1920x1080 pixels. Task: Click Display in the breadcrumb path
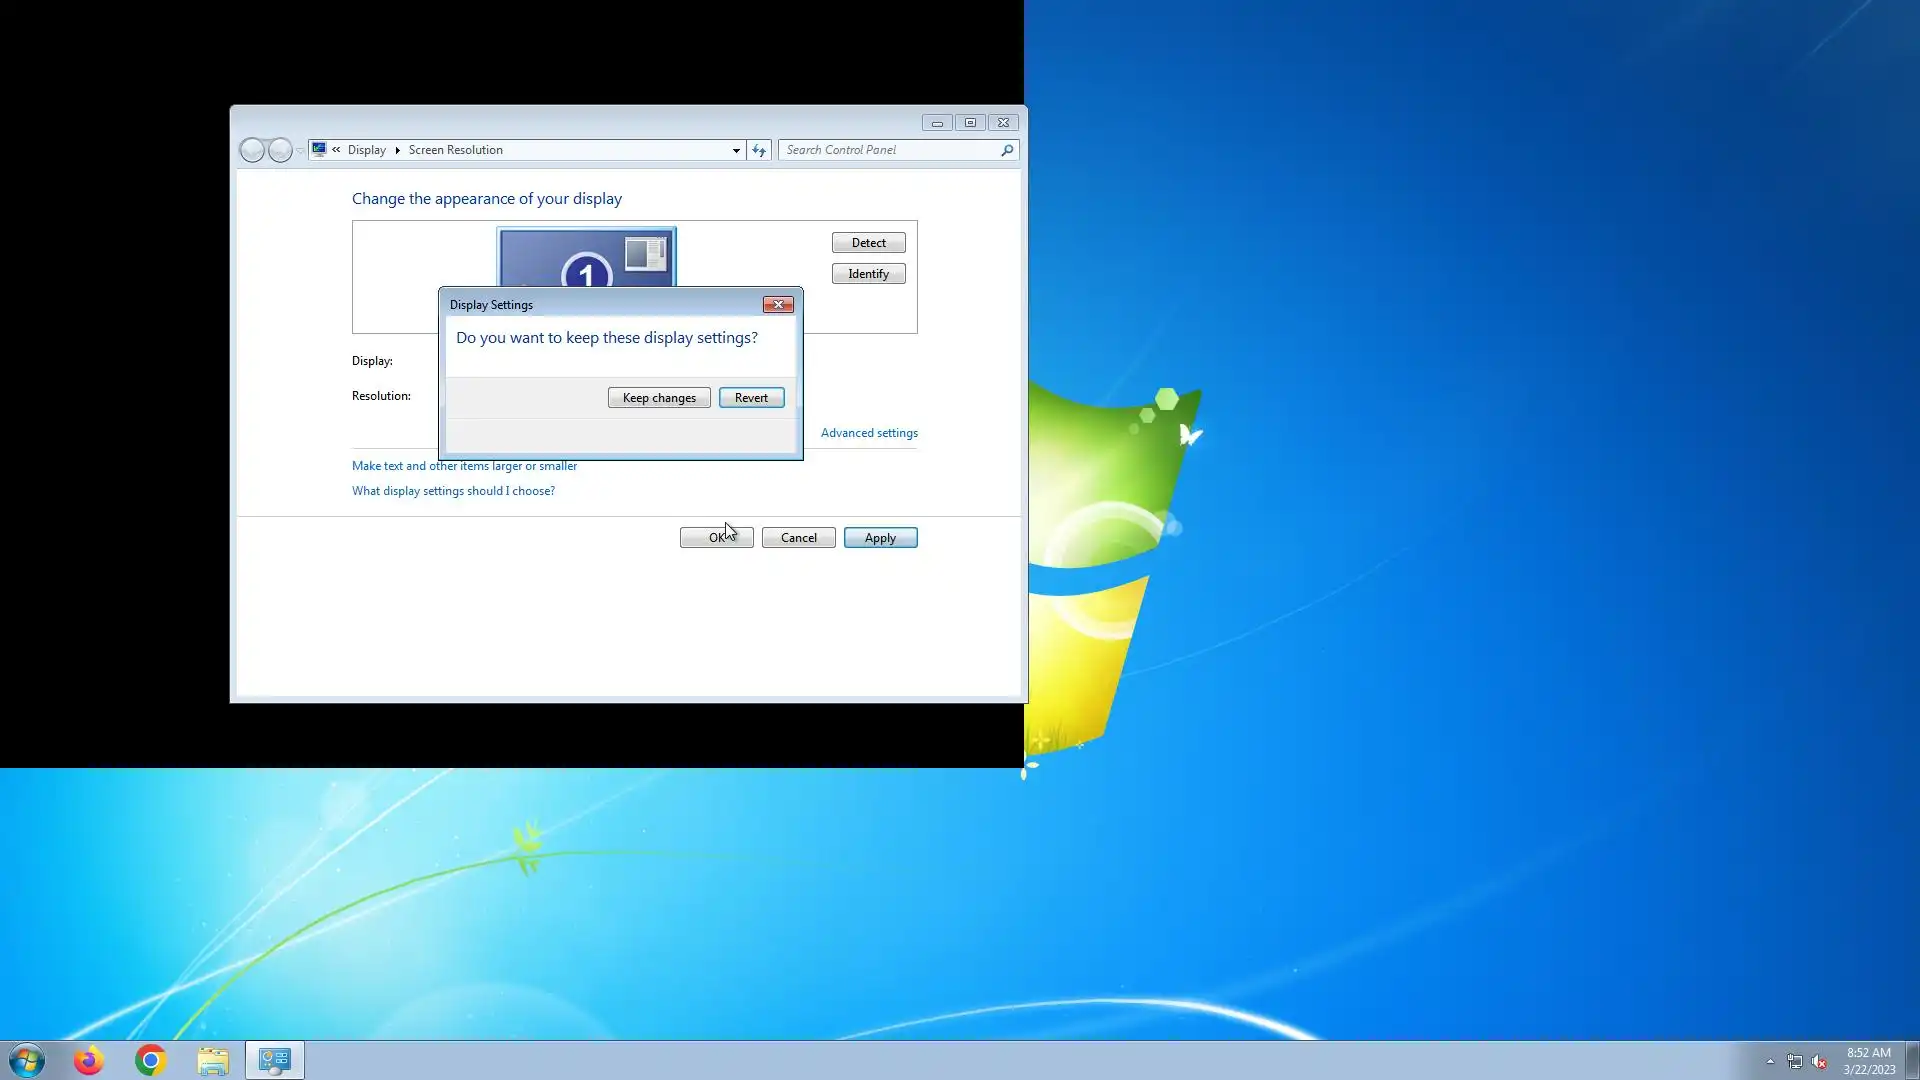(366, 150)
